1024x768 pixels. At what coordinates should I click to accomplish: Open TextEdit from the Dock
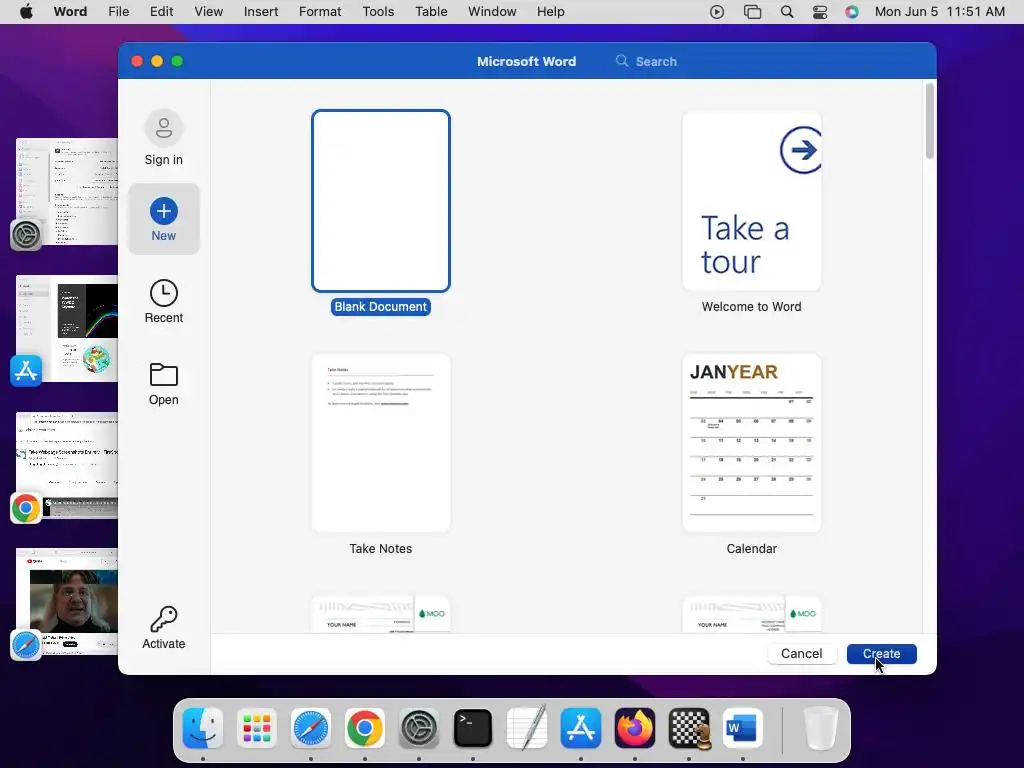[x=527, y=728]
